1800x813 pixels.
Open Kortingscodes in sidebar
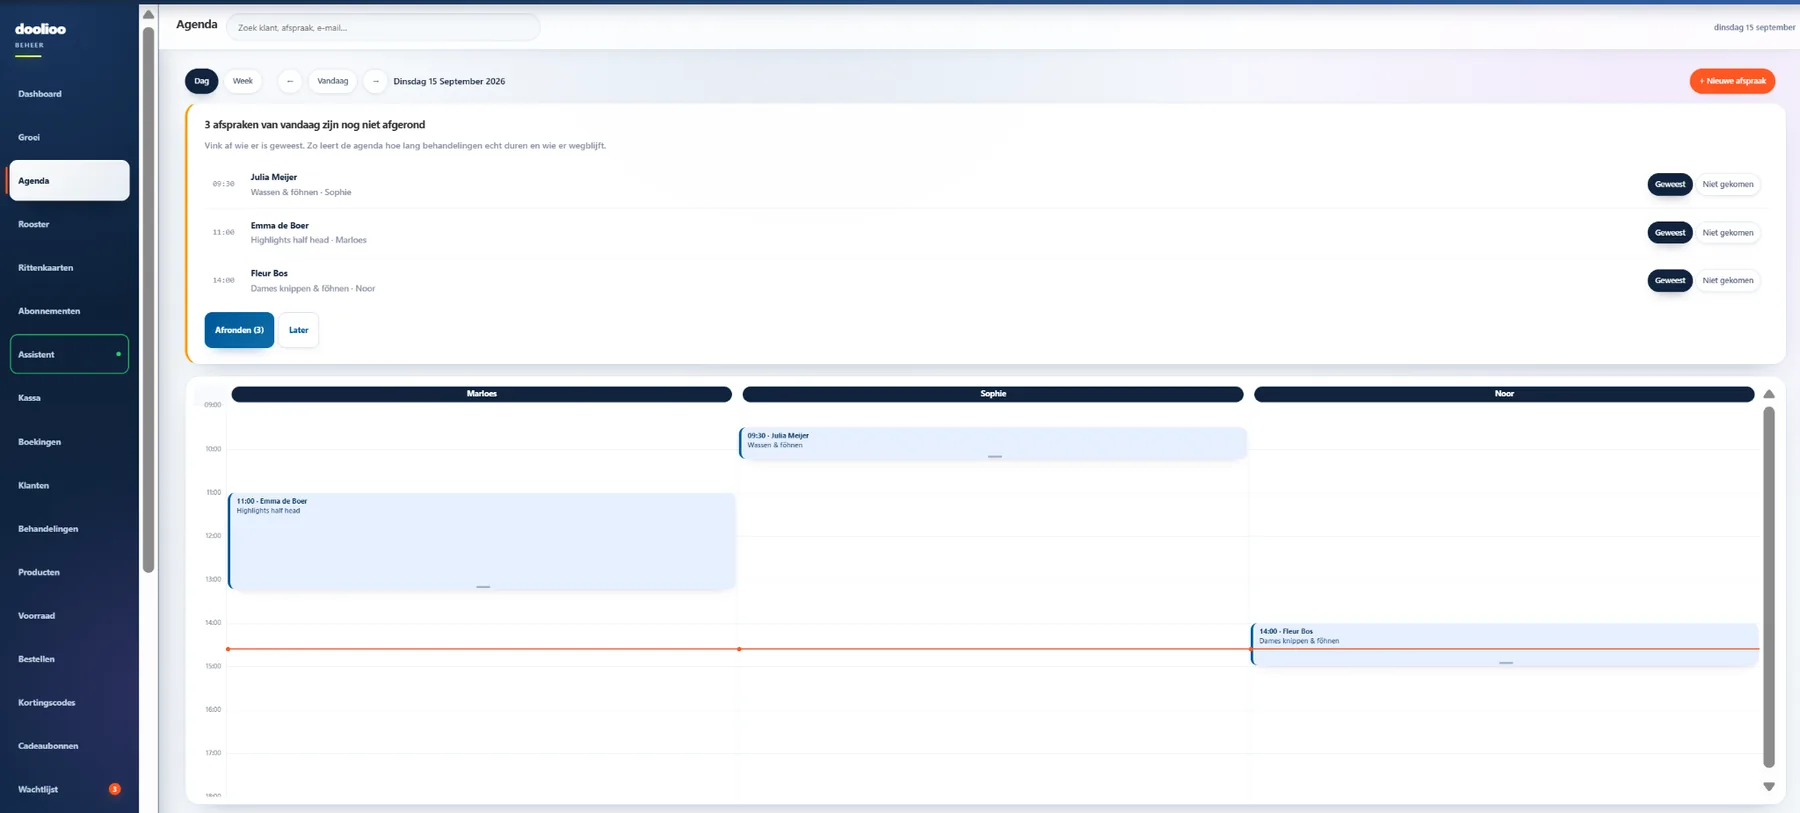point(69,702)
